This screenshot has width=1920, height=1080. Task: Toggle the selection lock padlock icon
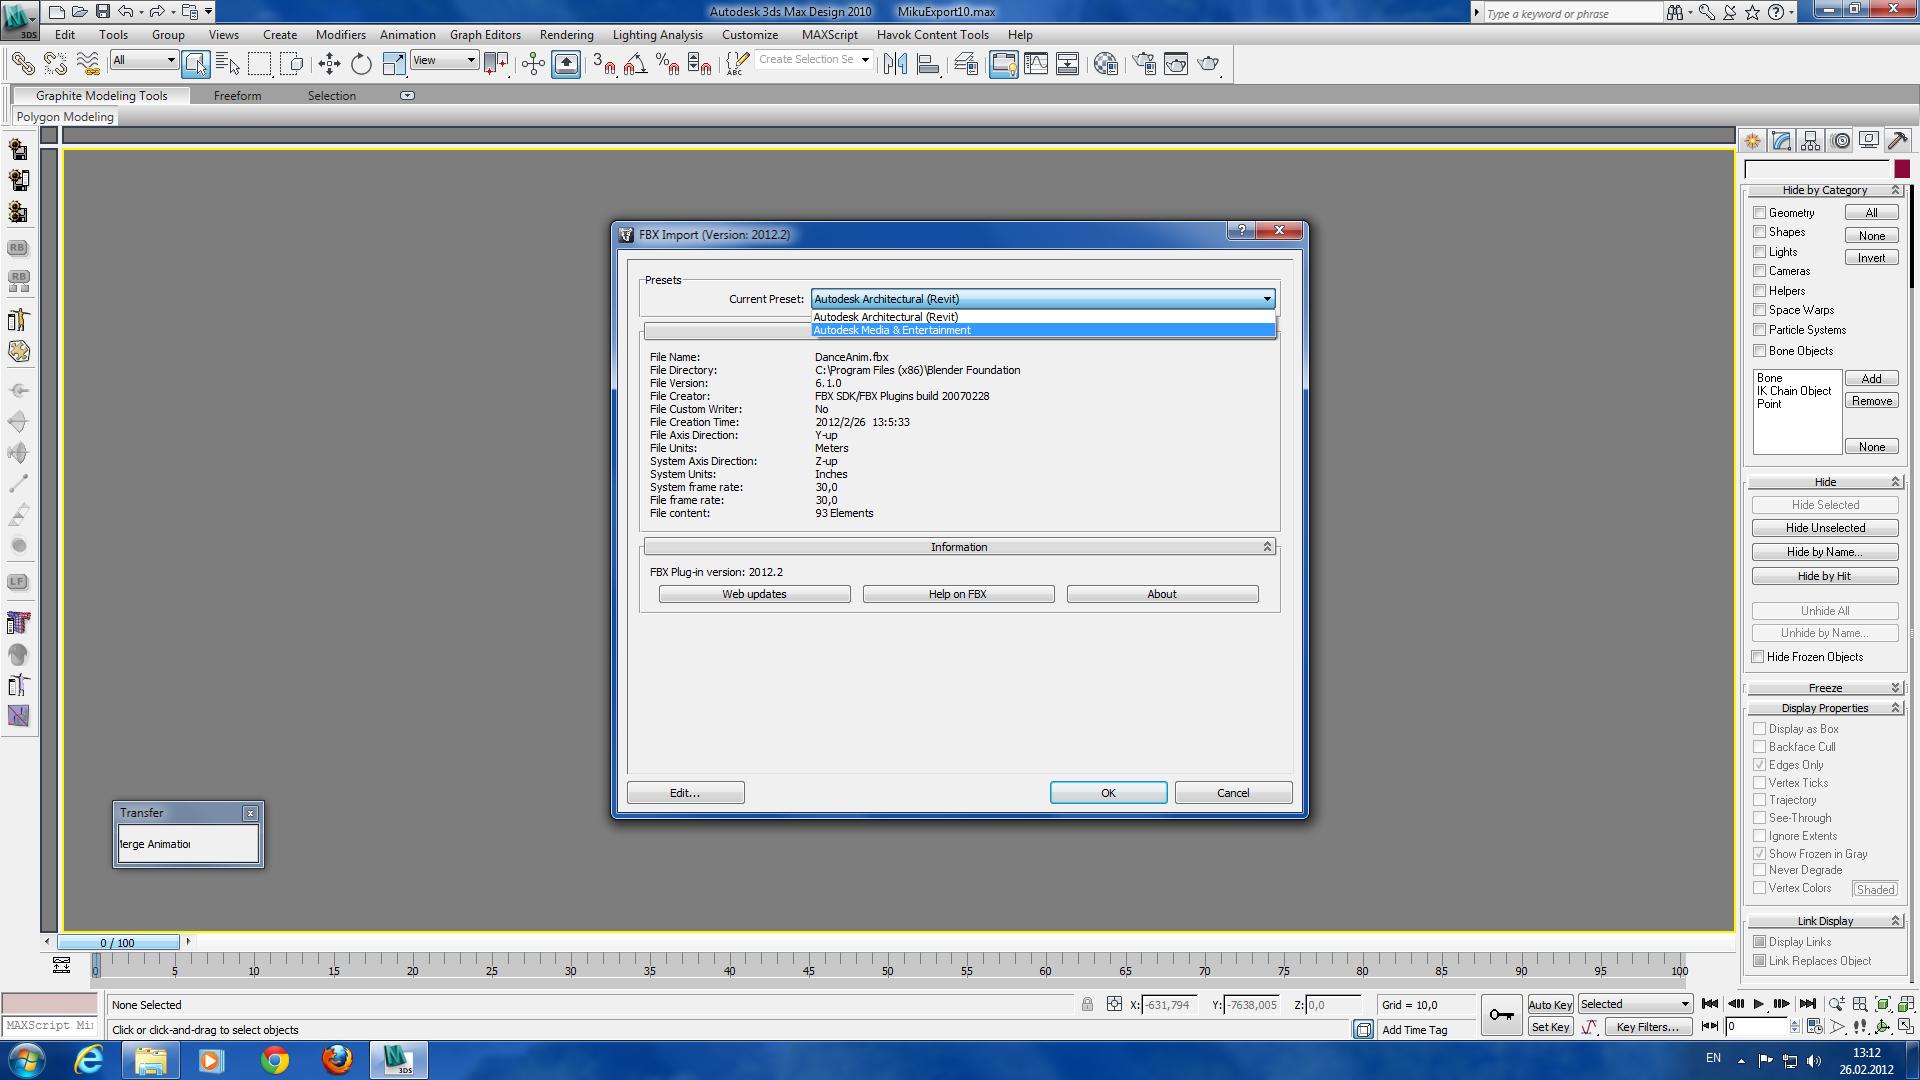[x=1087, y=1004]
